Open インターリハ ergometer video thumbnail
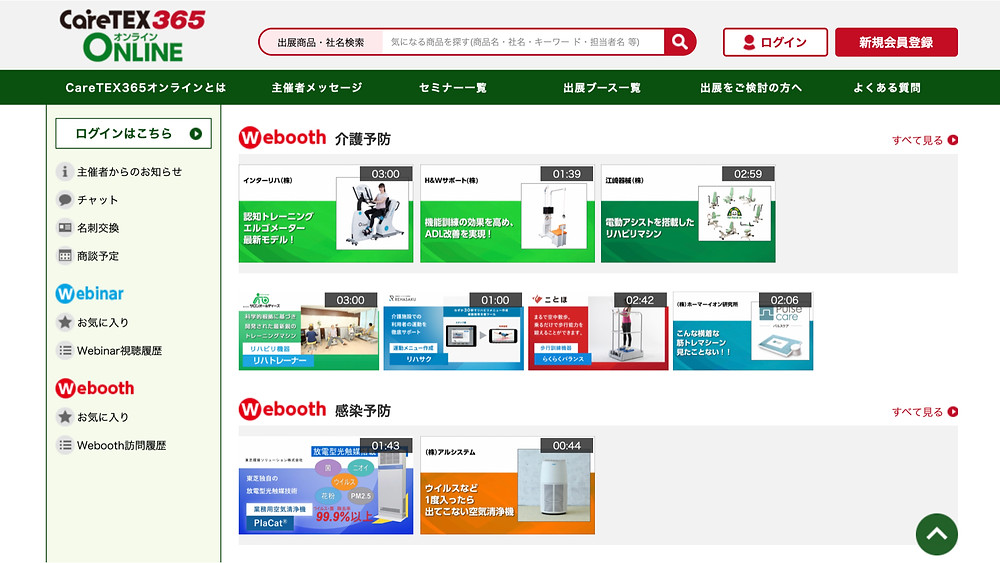The height and width of the screenshot is (563, 1000). click(x=326, y=214)
